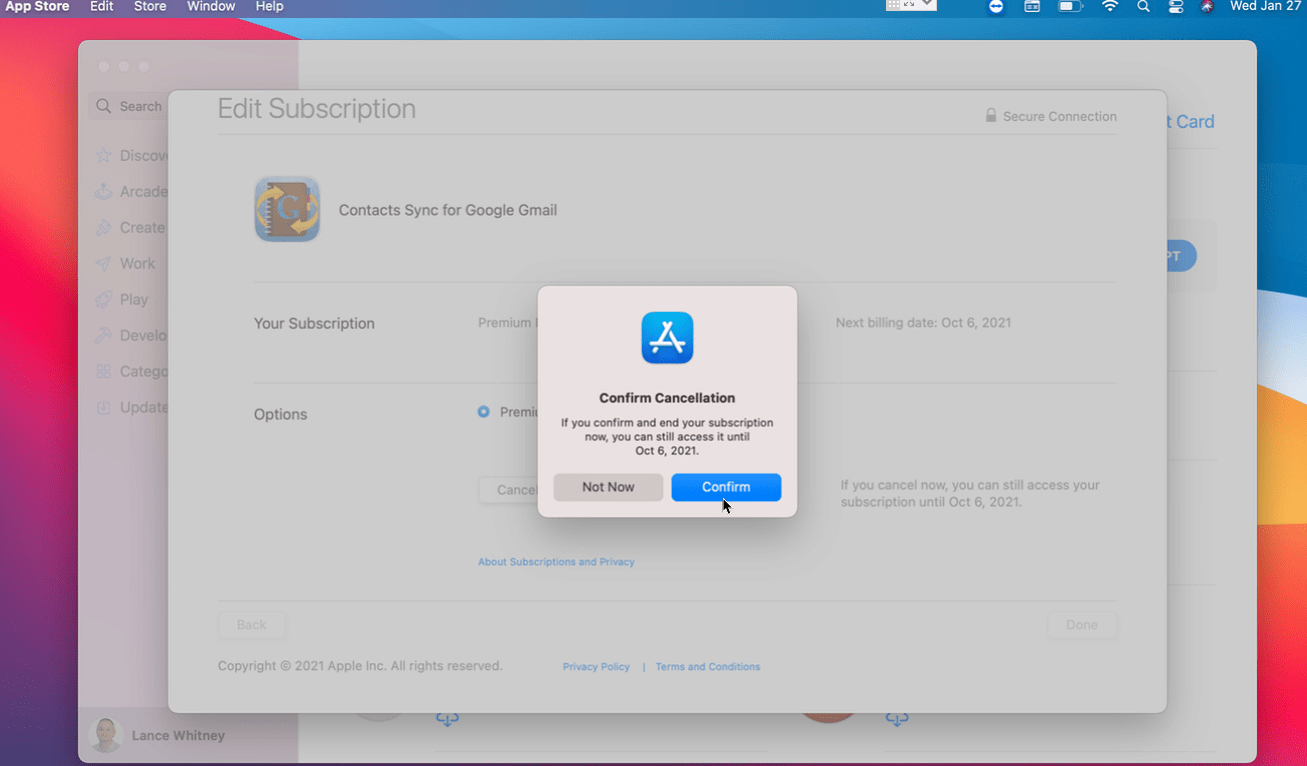Viewport: 1307px width, 766px height.
Task: Click the Next billing date text
Action: click(x=923, y=323)
